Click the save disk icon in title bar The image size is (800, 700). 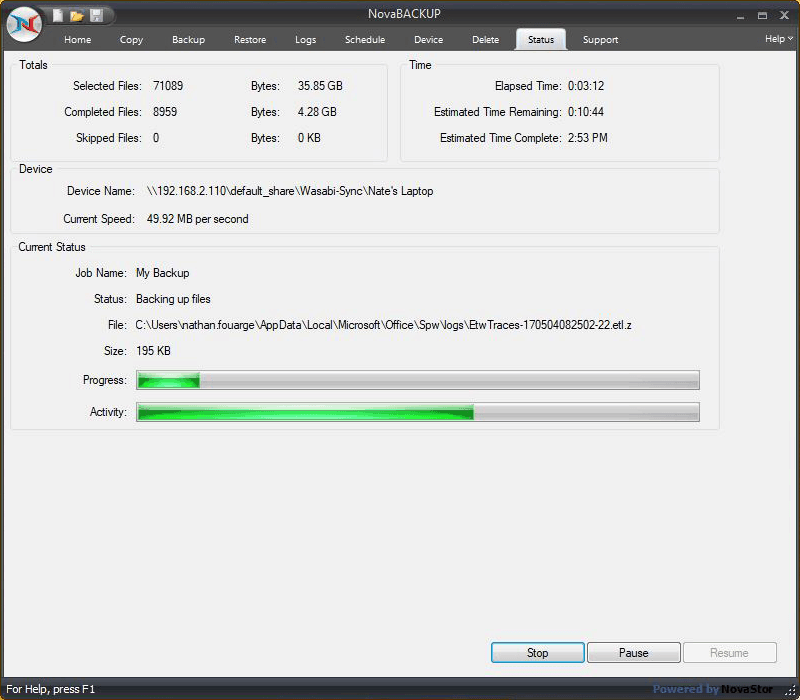click(x=96, y=16)
